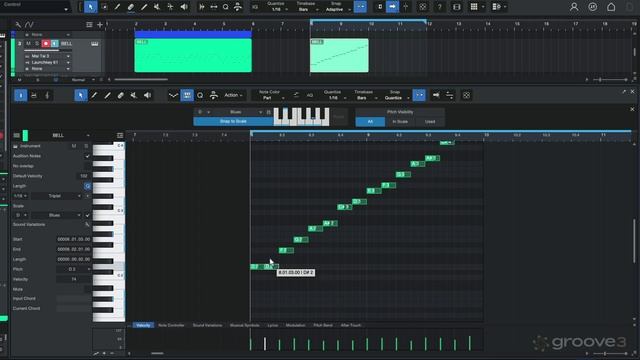Select the Arrow tool in top toolbar
This screenshot has width=640, height=360.
tap(91, 7)
